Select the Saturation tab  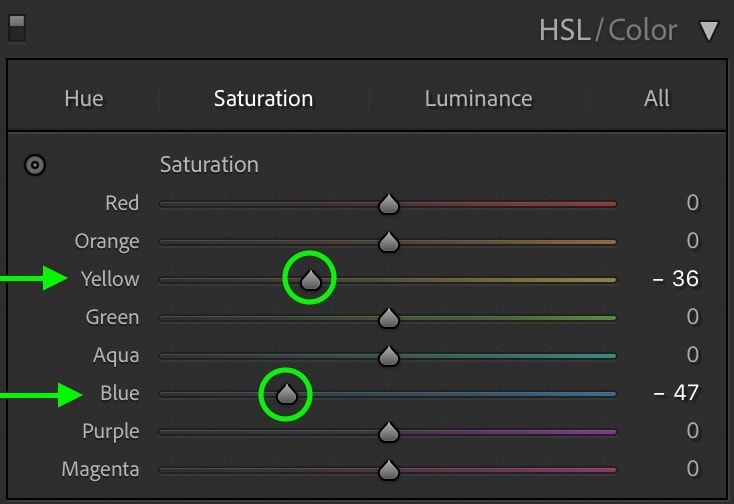click(264, 99)
